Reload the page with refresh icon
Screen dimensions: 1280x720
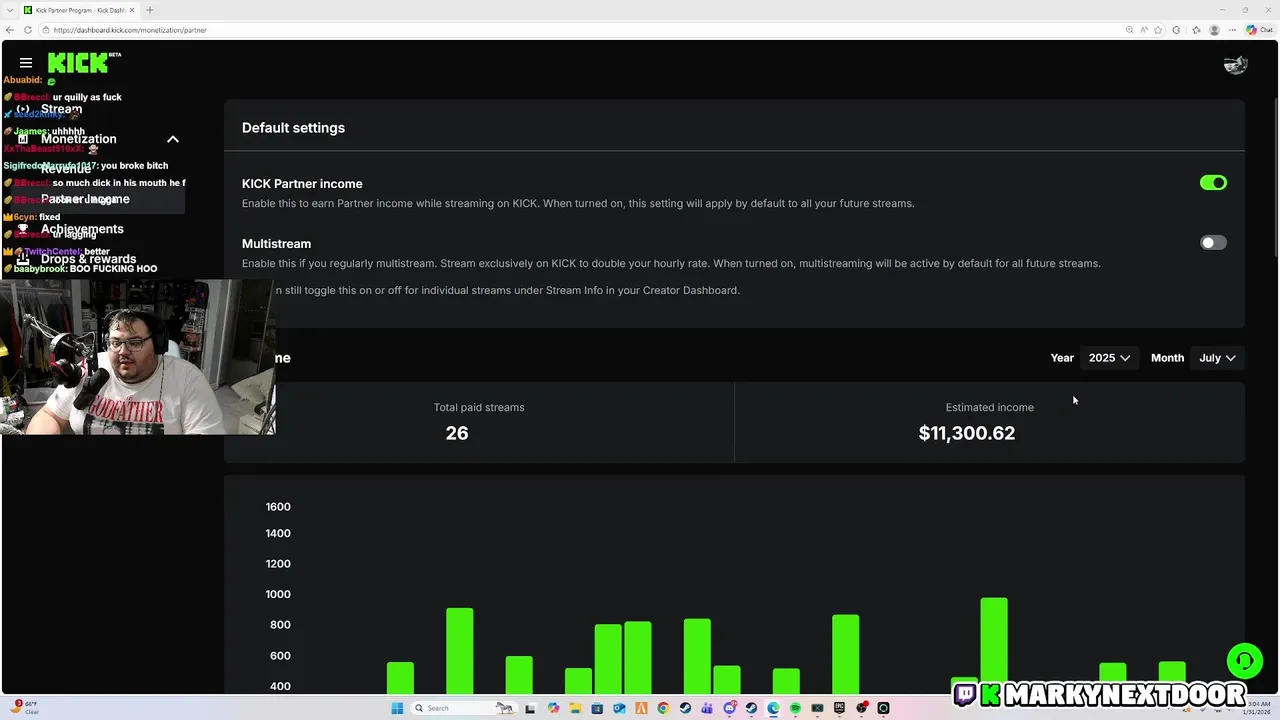click(x=28, y=30)
